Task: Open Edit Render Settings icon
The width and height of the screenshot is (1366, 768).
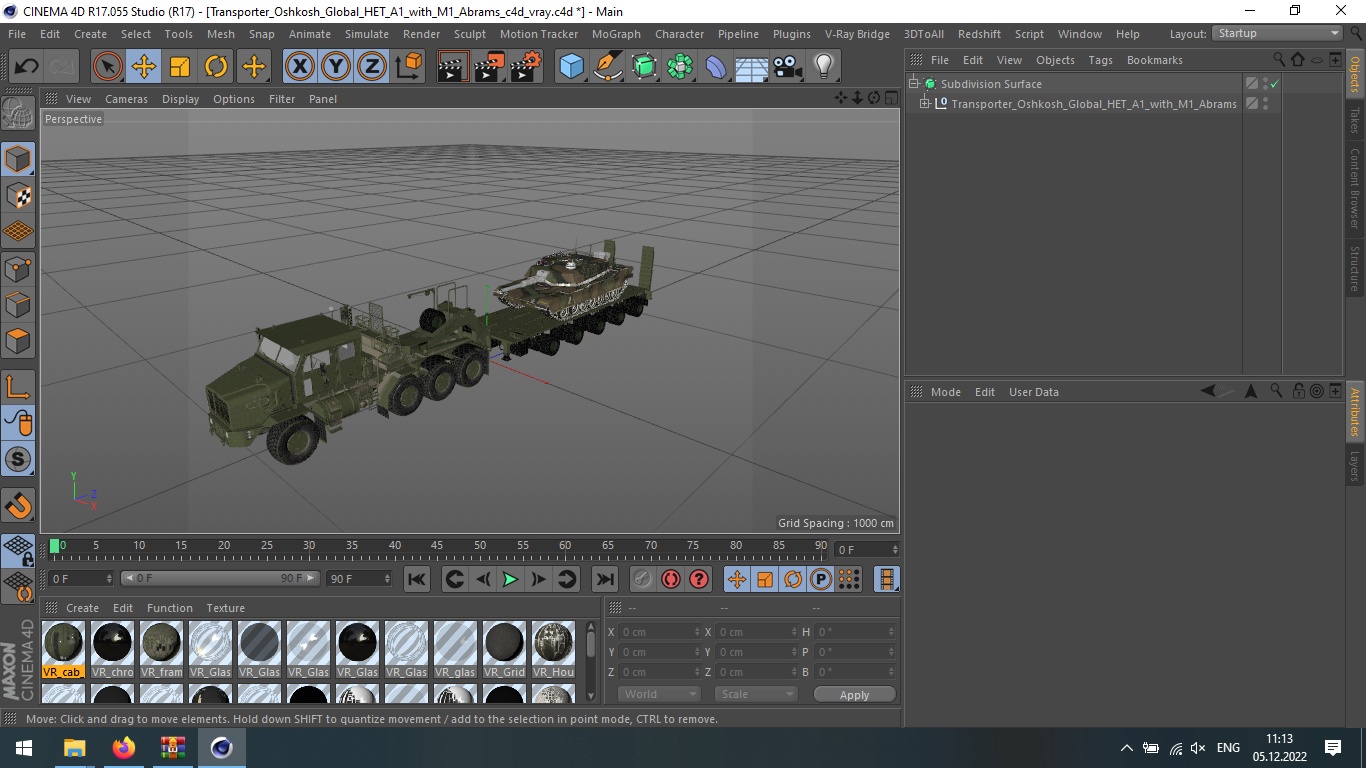Action: coord(526,67)
